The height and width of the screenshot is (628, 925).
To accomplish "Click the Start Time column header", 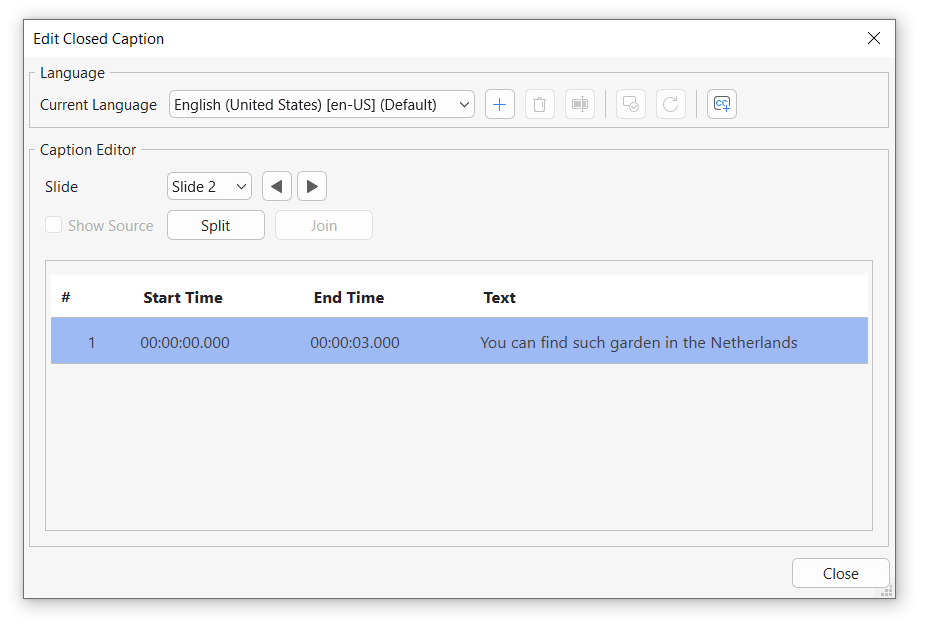I will (x=183, y=297).
